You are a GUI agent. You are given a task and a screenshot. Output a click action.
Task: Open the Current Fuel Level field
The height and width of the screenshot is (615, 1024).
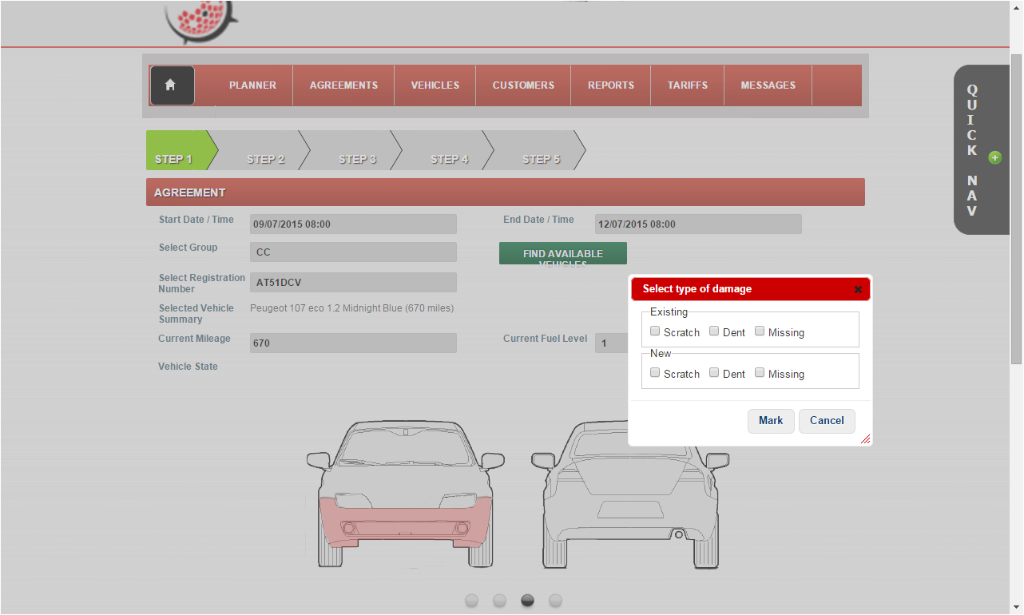click(x=610, y=343)
